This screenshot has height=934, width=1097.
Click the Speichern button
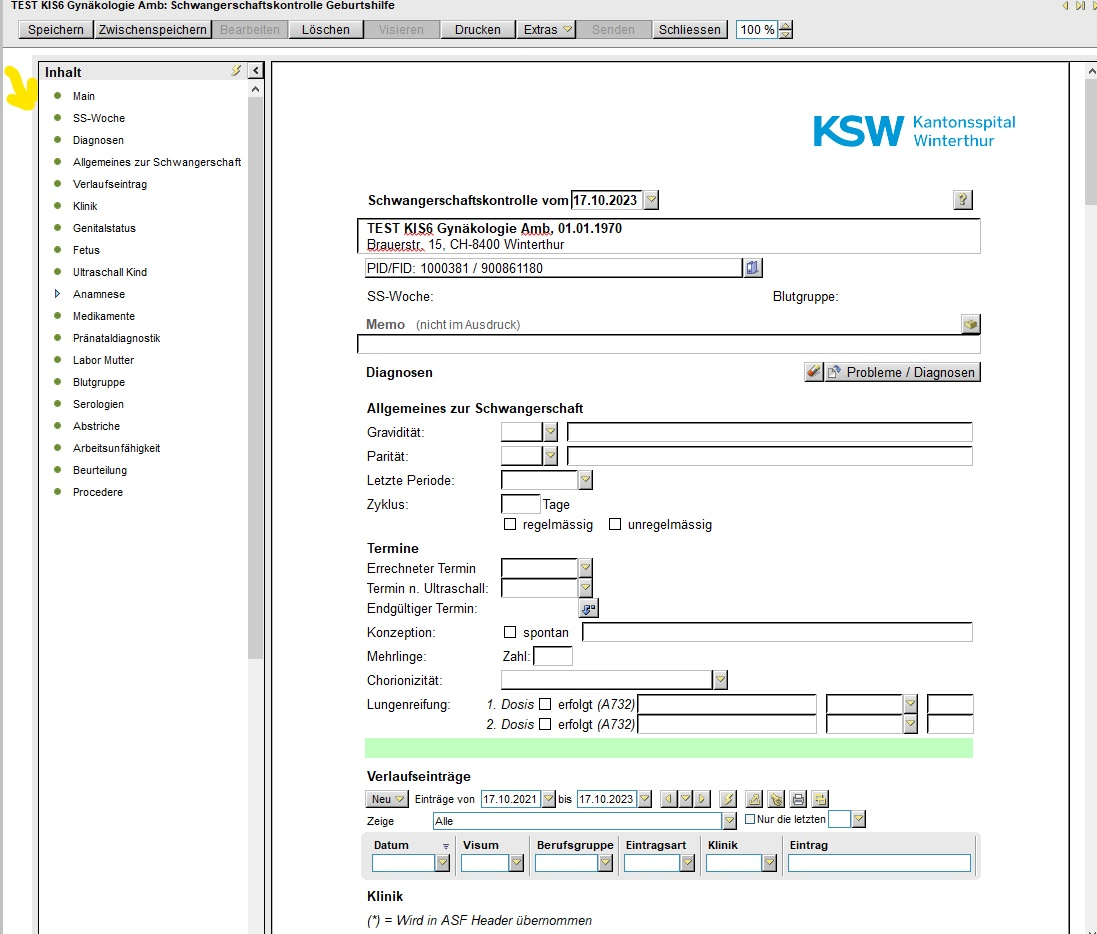coord(56,29)
